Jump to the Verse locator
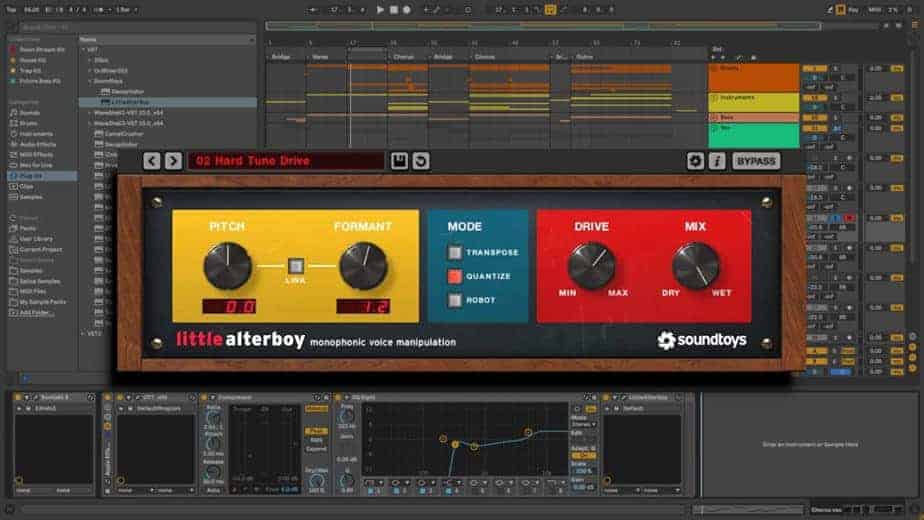924x520 pixels. click(x=320, y=57)
